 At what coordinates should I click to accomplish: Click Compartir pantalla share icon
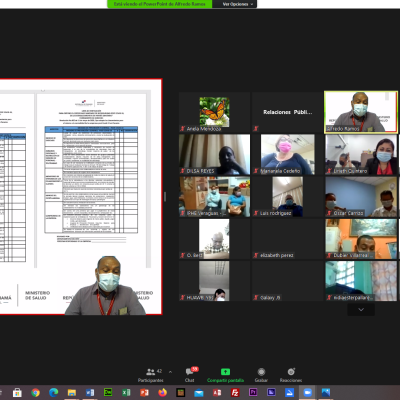click(225, 372)
